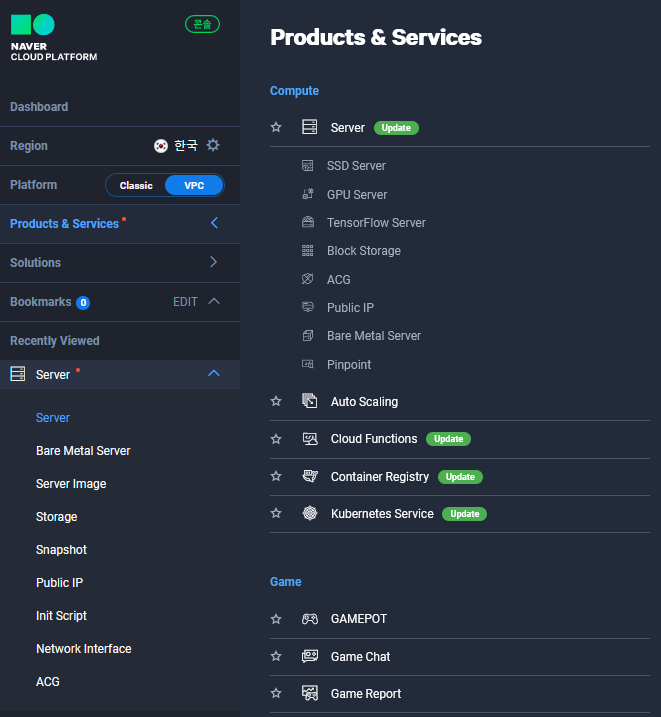
Task: Click the Cloud Functions icon
Action: coord(310,439)
